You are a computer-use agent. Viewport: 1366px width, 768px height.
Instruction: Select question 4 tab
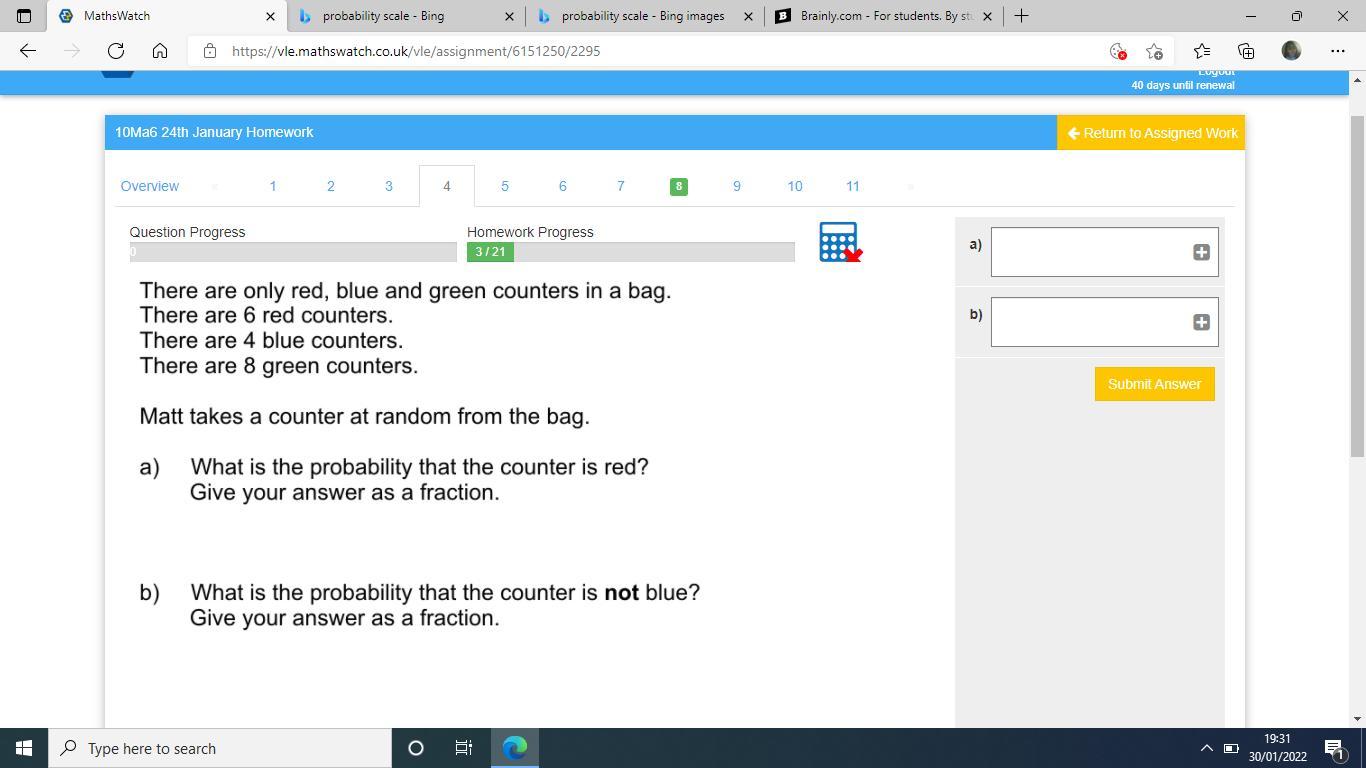[447, 186]
